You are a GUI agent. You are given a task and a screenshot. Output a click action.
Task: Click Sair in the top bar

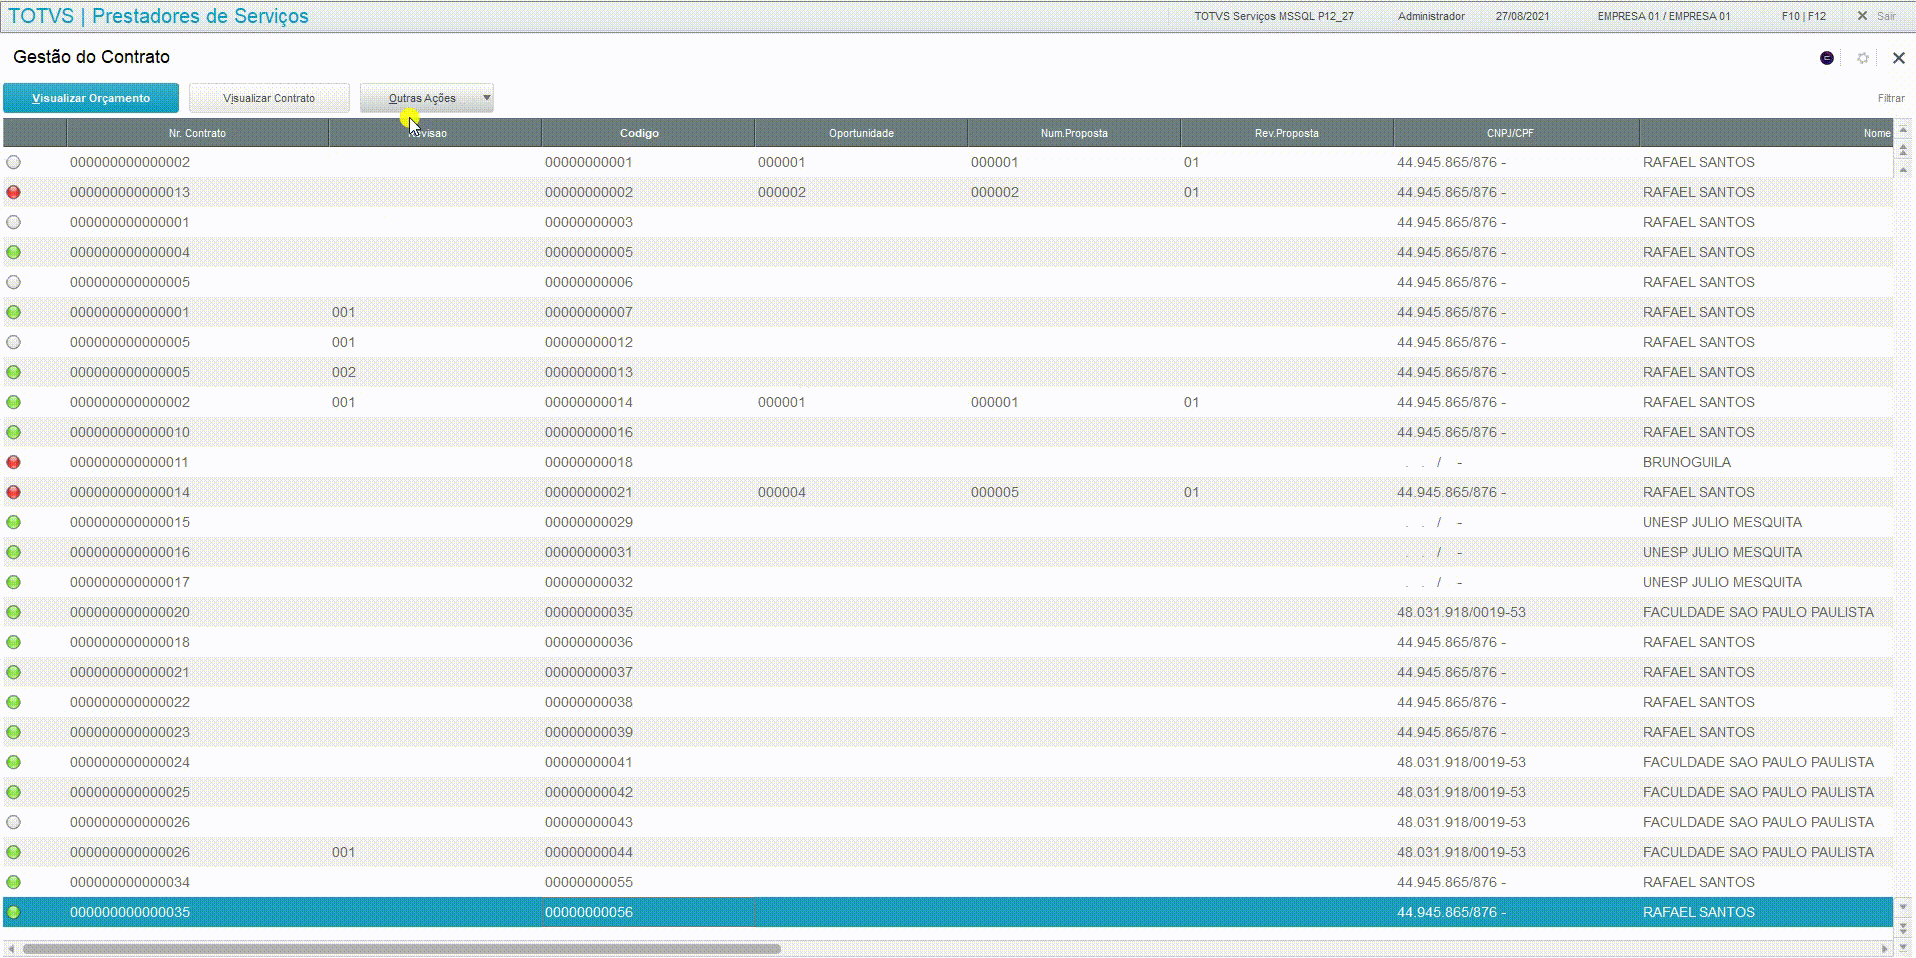click(x=1876, y=16)
